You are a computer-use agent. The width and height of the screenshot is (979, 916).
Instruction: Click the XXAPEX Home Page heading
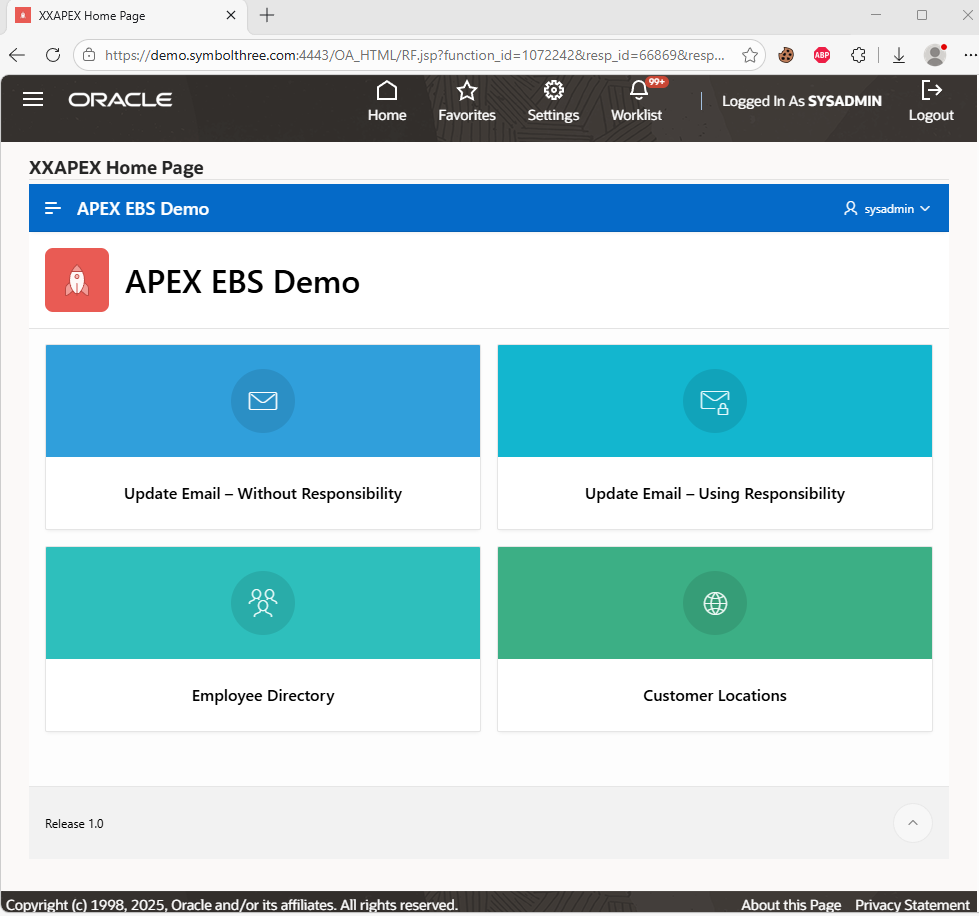[116, 167]
